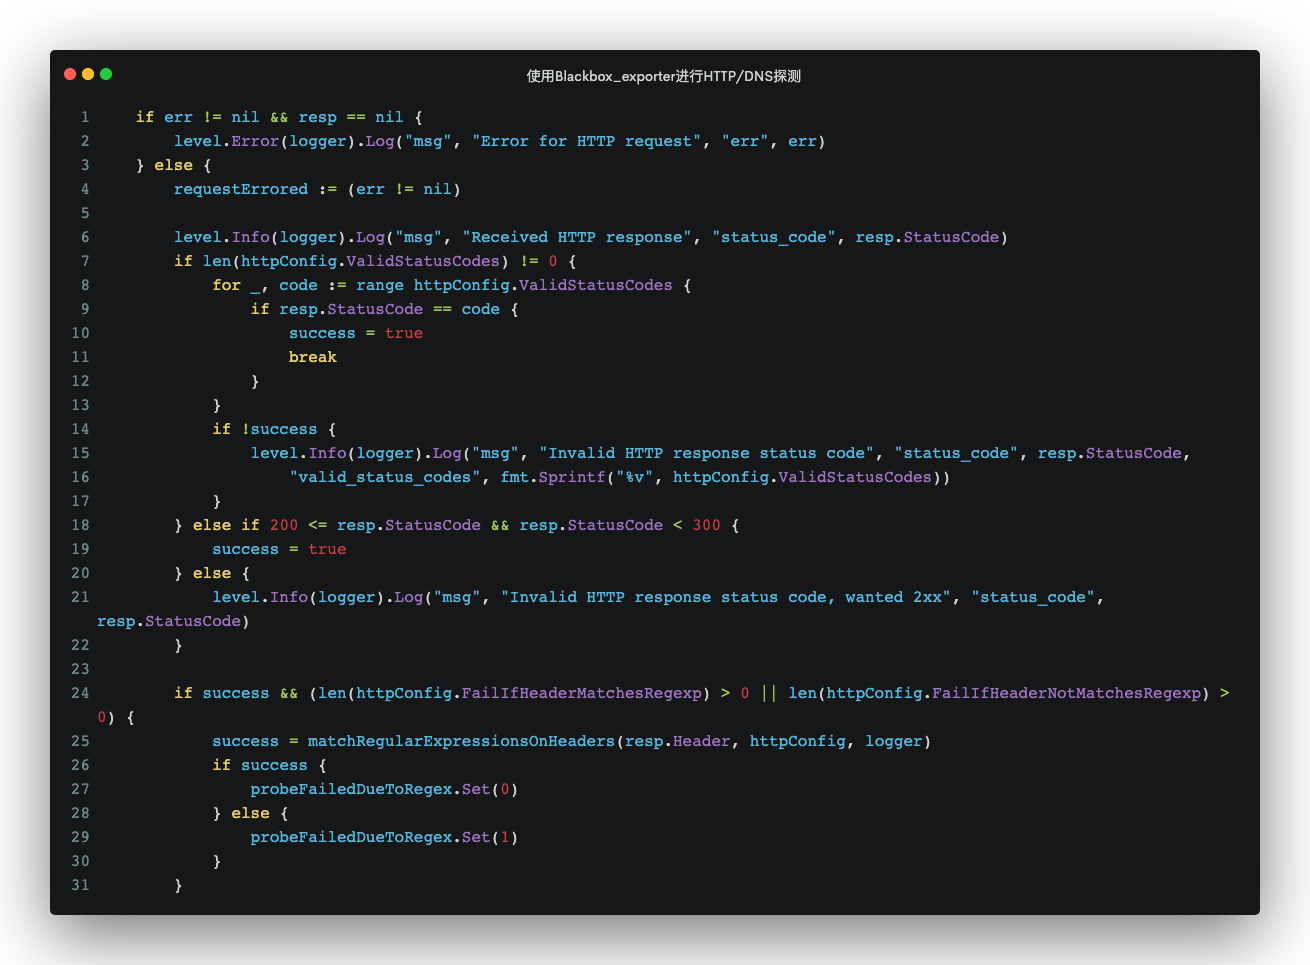
Task: Click the window title 使用Blackbox_exporter进行HTTP/DNS探测
Action: pos(662,75)
